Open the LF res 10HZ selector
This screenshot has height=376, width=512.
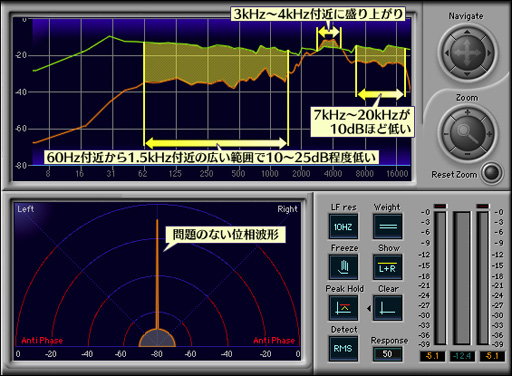point(343,227)
